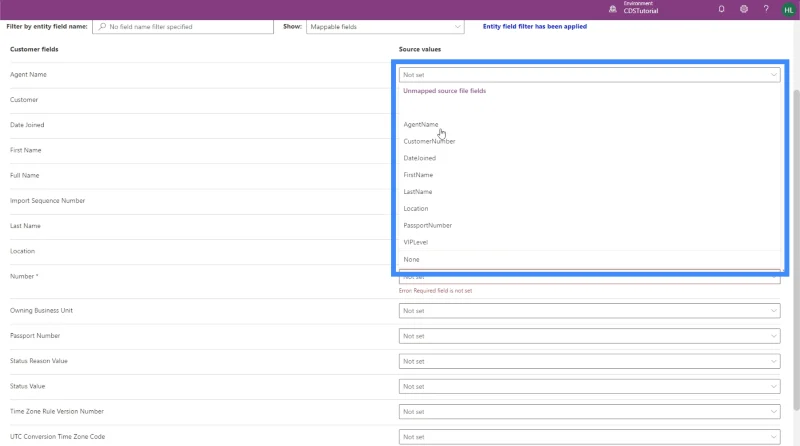Focus the entity field name filter box
800x446 pixels.
point(183,27)
